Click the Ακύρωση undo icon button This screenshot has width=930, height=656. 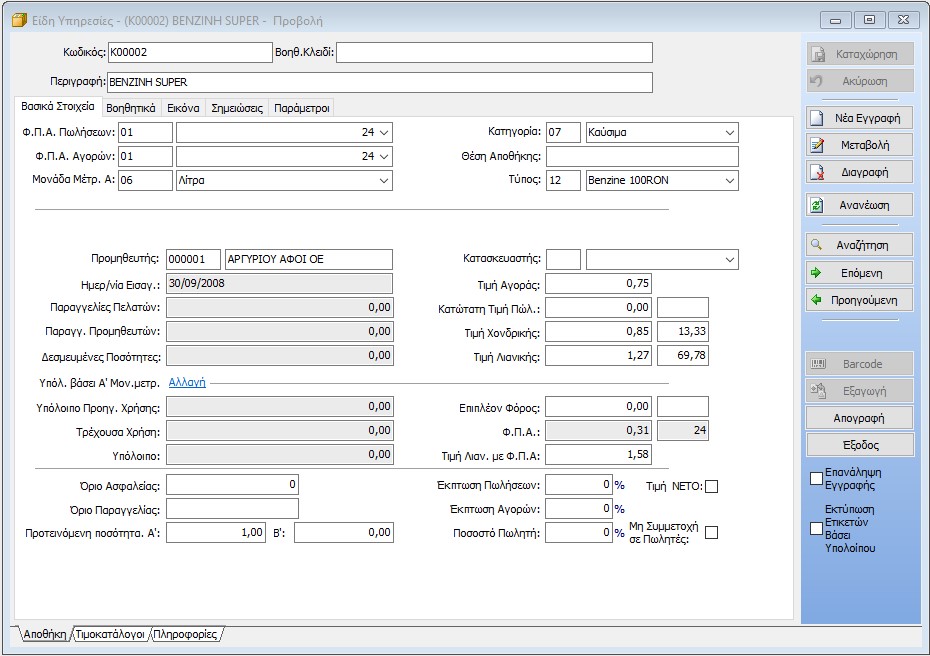(x=859, y=81)
